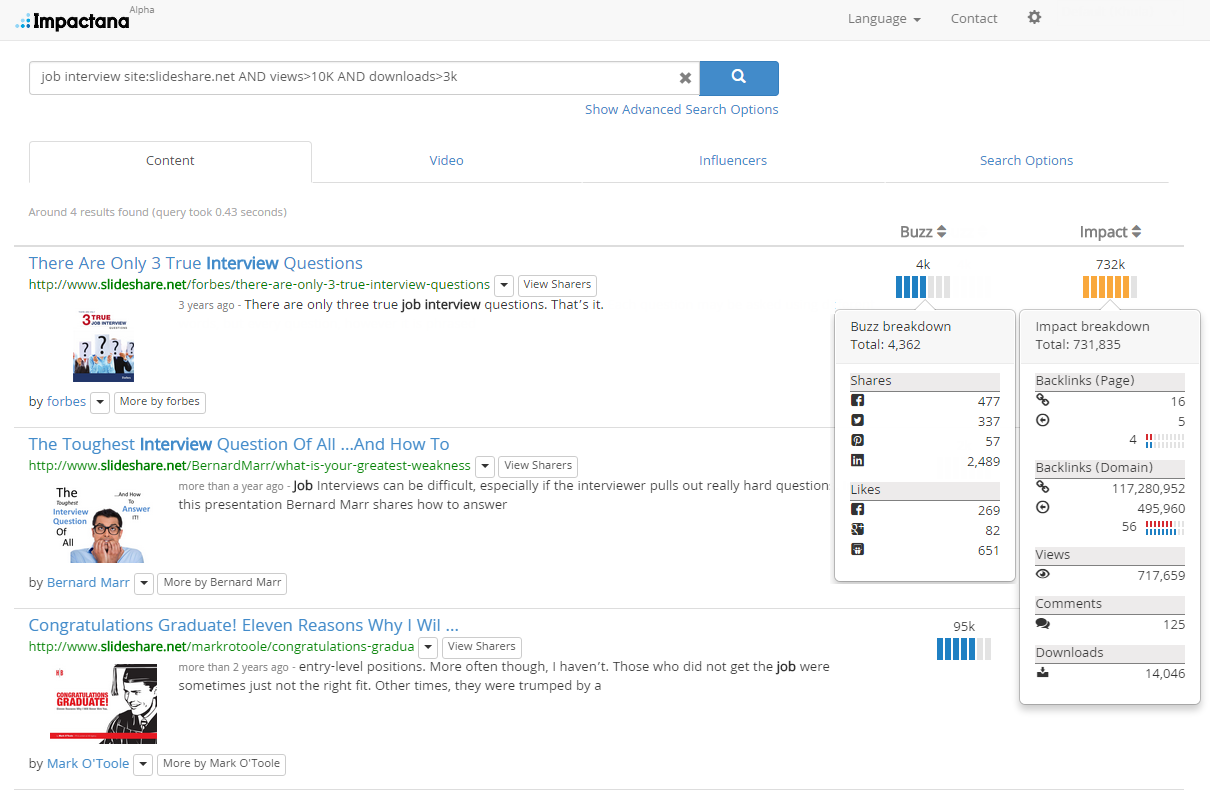Click More by Bernard Marr
The height and width of the screenshot is (795, 1210).
point(222,583)
